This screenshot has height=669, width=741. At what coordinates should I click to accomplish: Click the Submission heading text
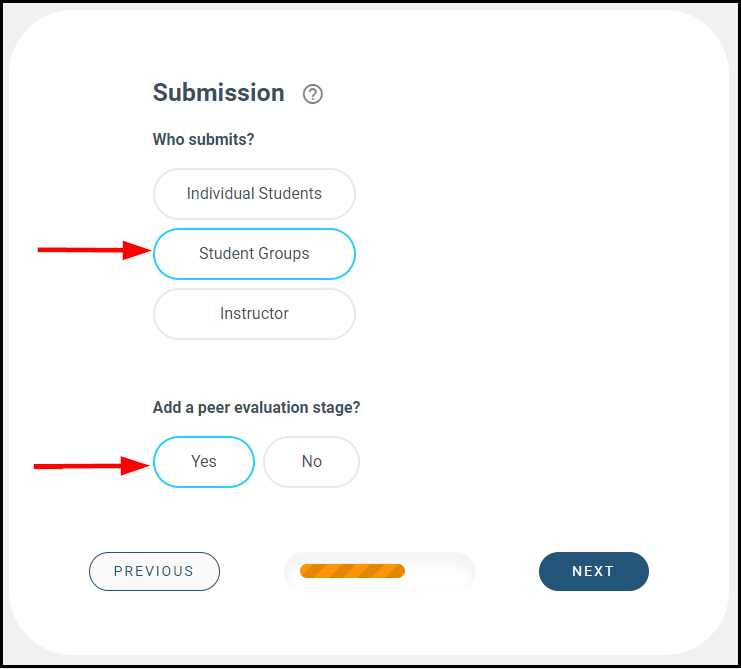click(218, 93)
